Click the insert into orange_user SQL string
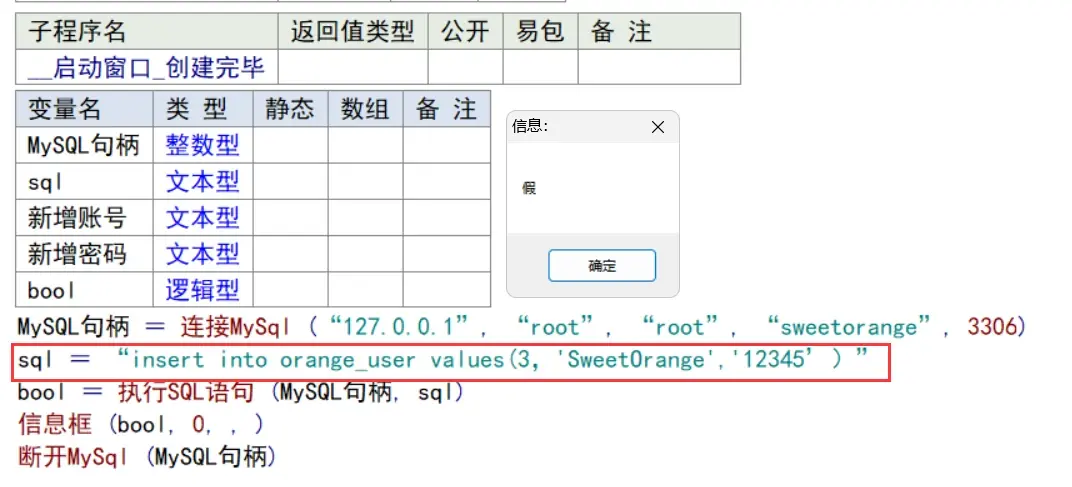The height and width of the screenshot is (487, 1072). point(492,360)
